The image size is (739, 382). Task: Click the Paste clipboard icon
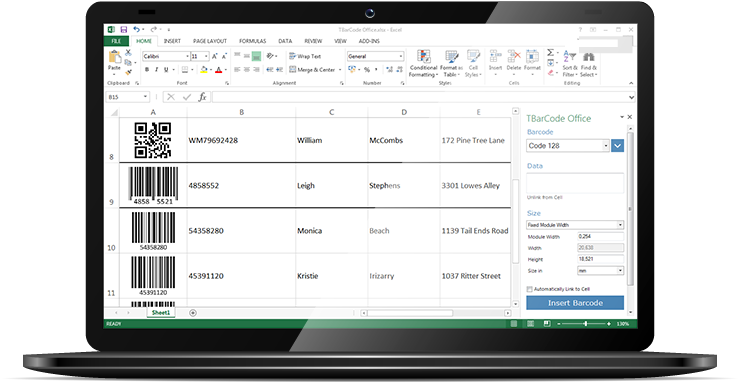[x=115, y=57]
